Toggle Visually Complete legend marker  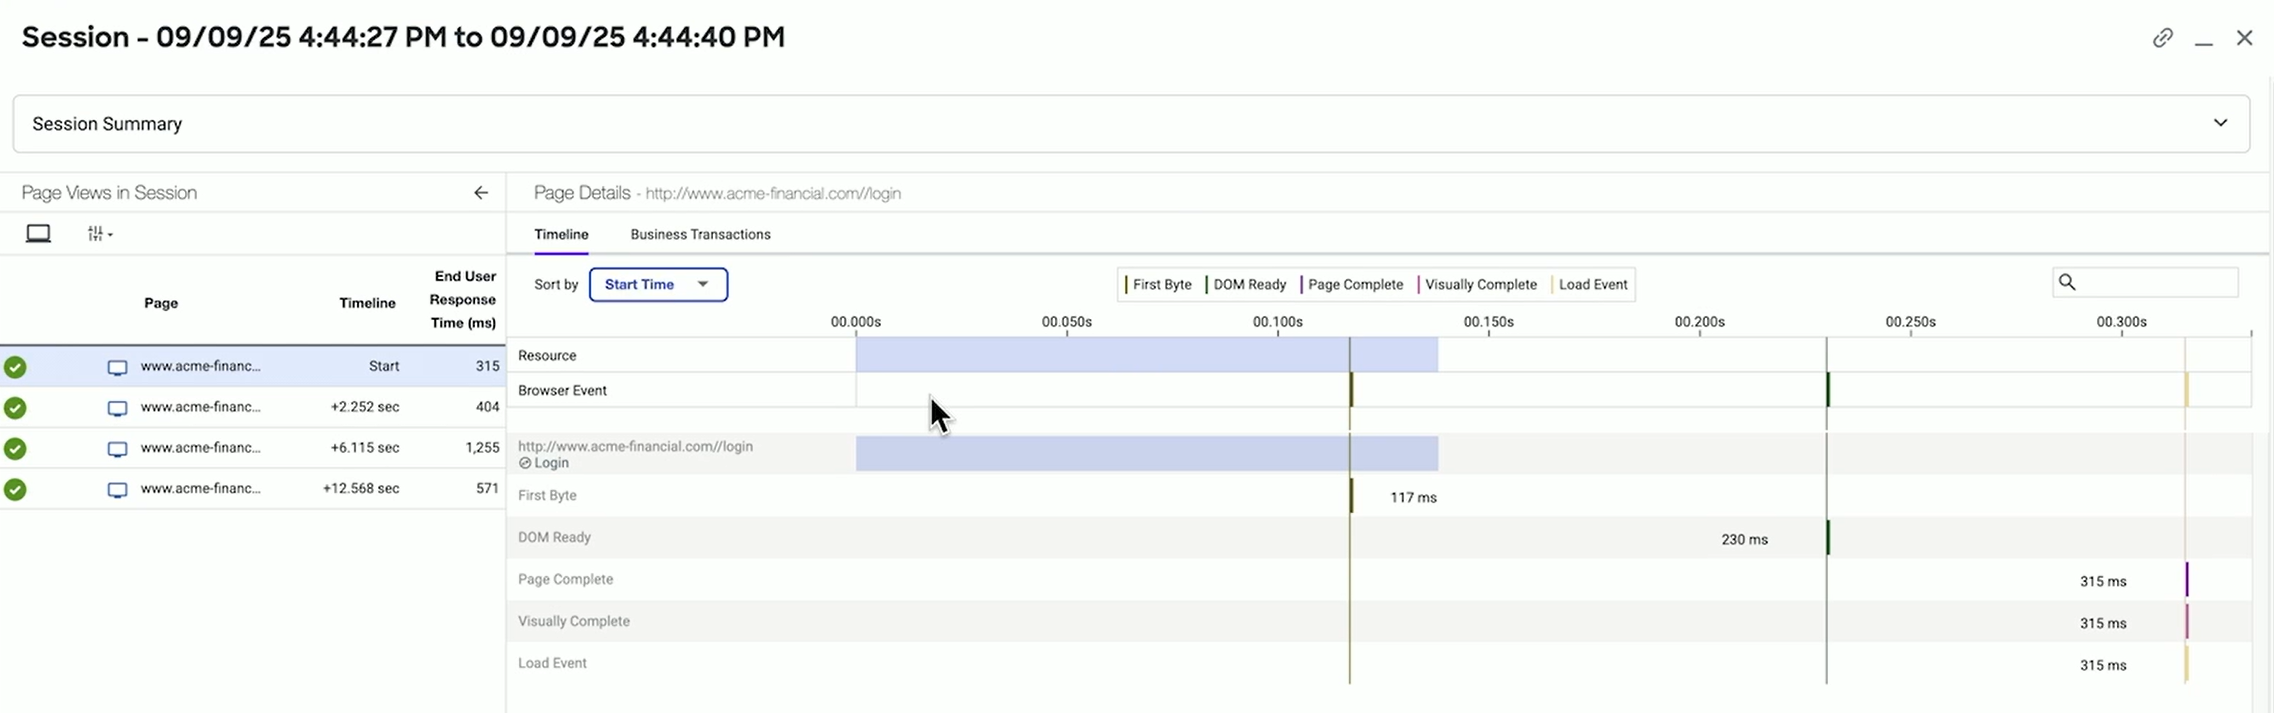tap(1479, 285)
